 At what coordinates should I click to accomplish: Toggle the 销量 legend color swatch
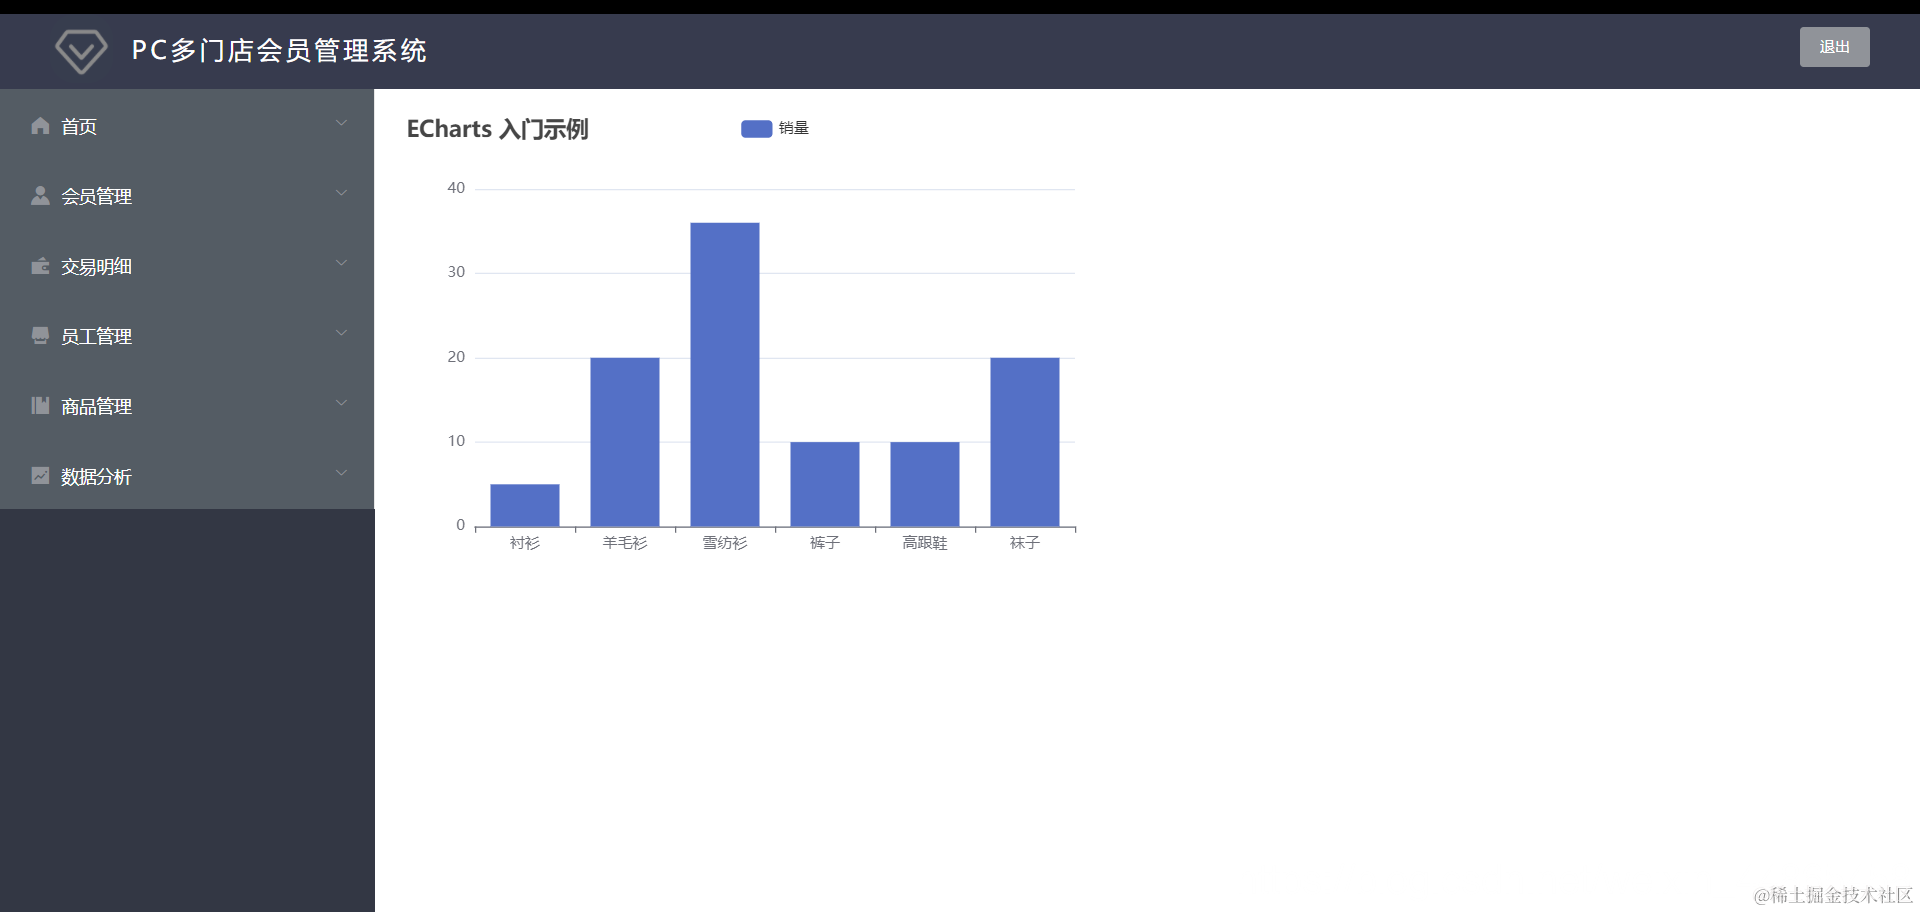[x=756, y=128]
